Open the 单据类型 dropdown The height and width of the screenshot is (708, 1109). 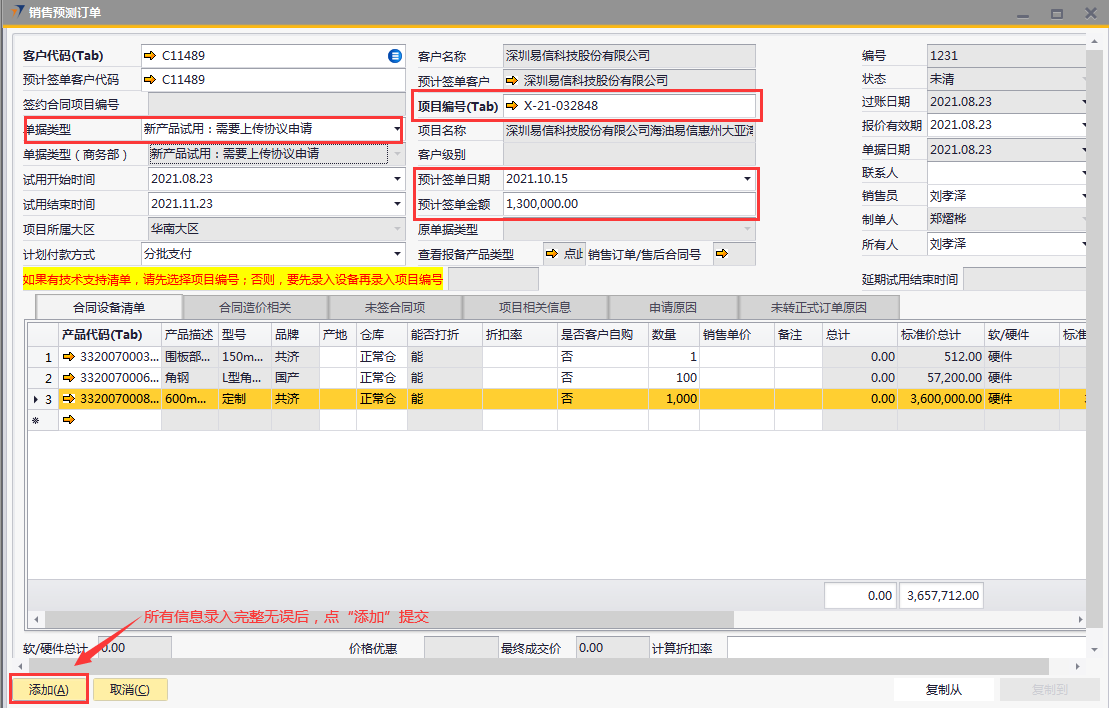pyautogui.click(x=396, y=130)
